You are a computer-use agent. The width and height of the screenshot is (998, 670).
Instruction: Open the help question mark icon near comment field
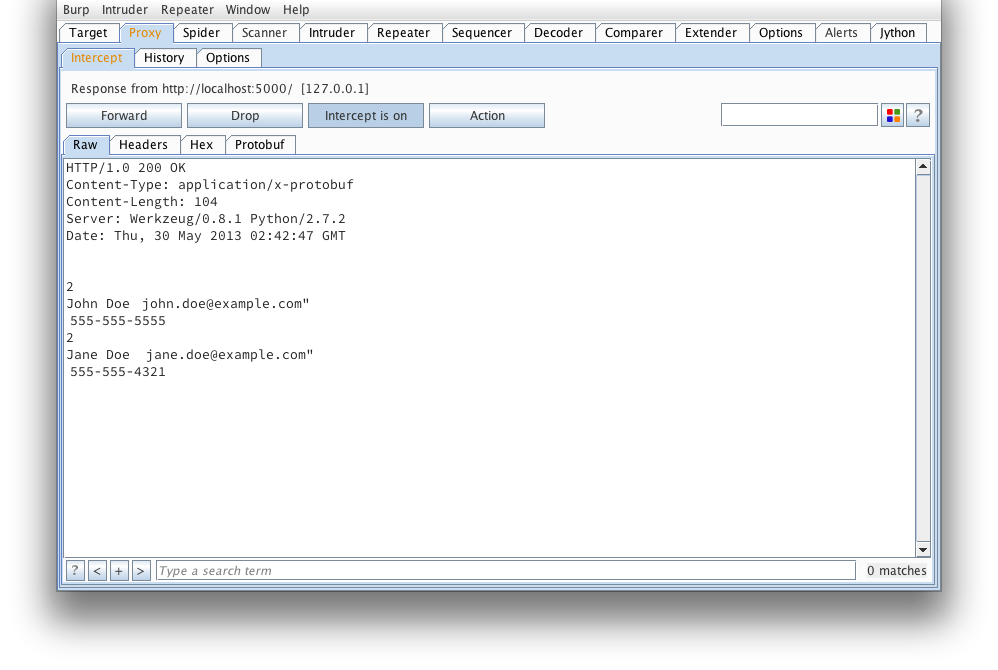918,116
